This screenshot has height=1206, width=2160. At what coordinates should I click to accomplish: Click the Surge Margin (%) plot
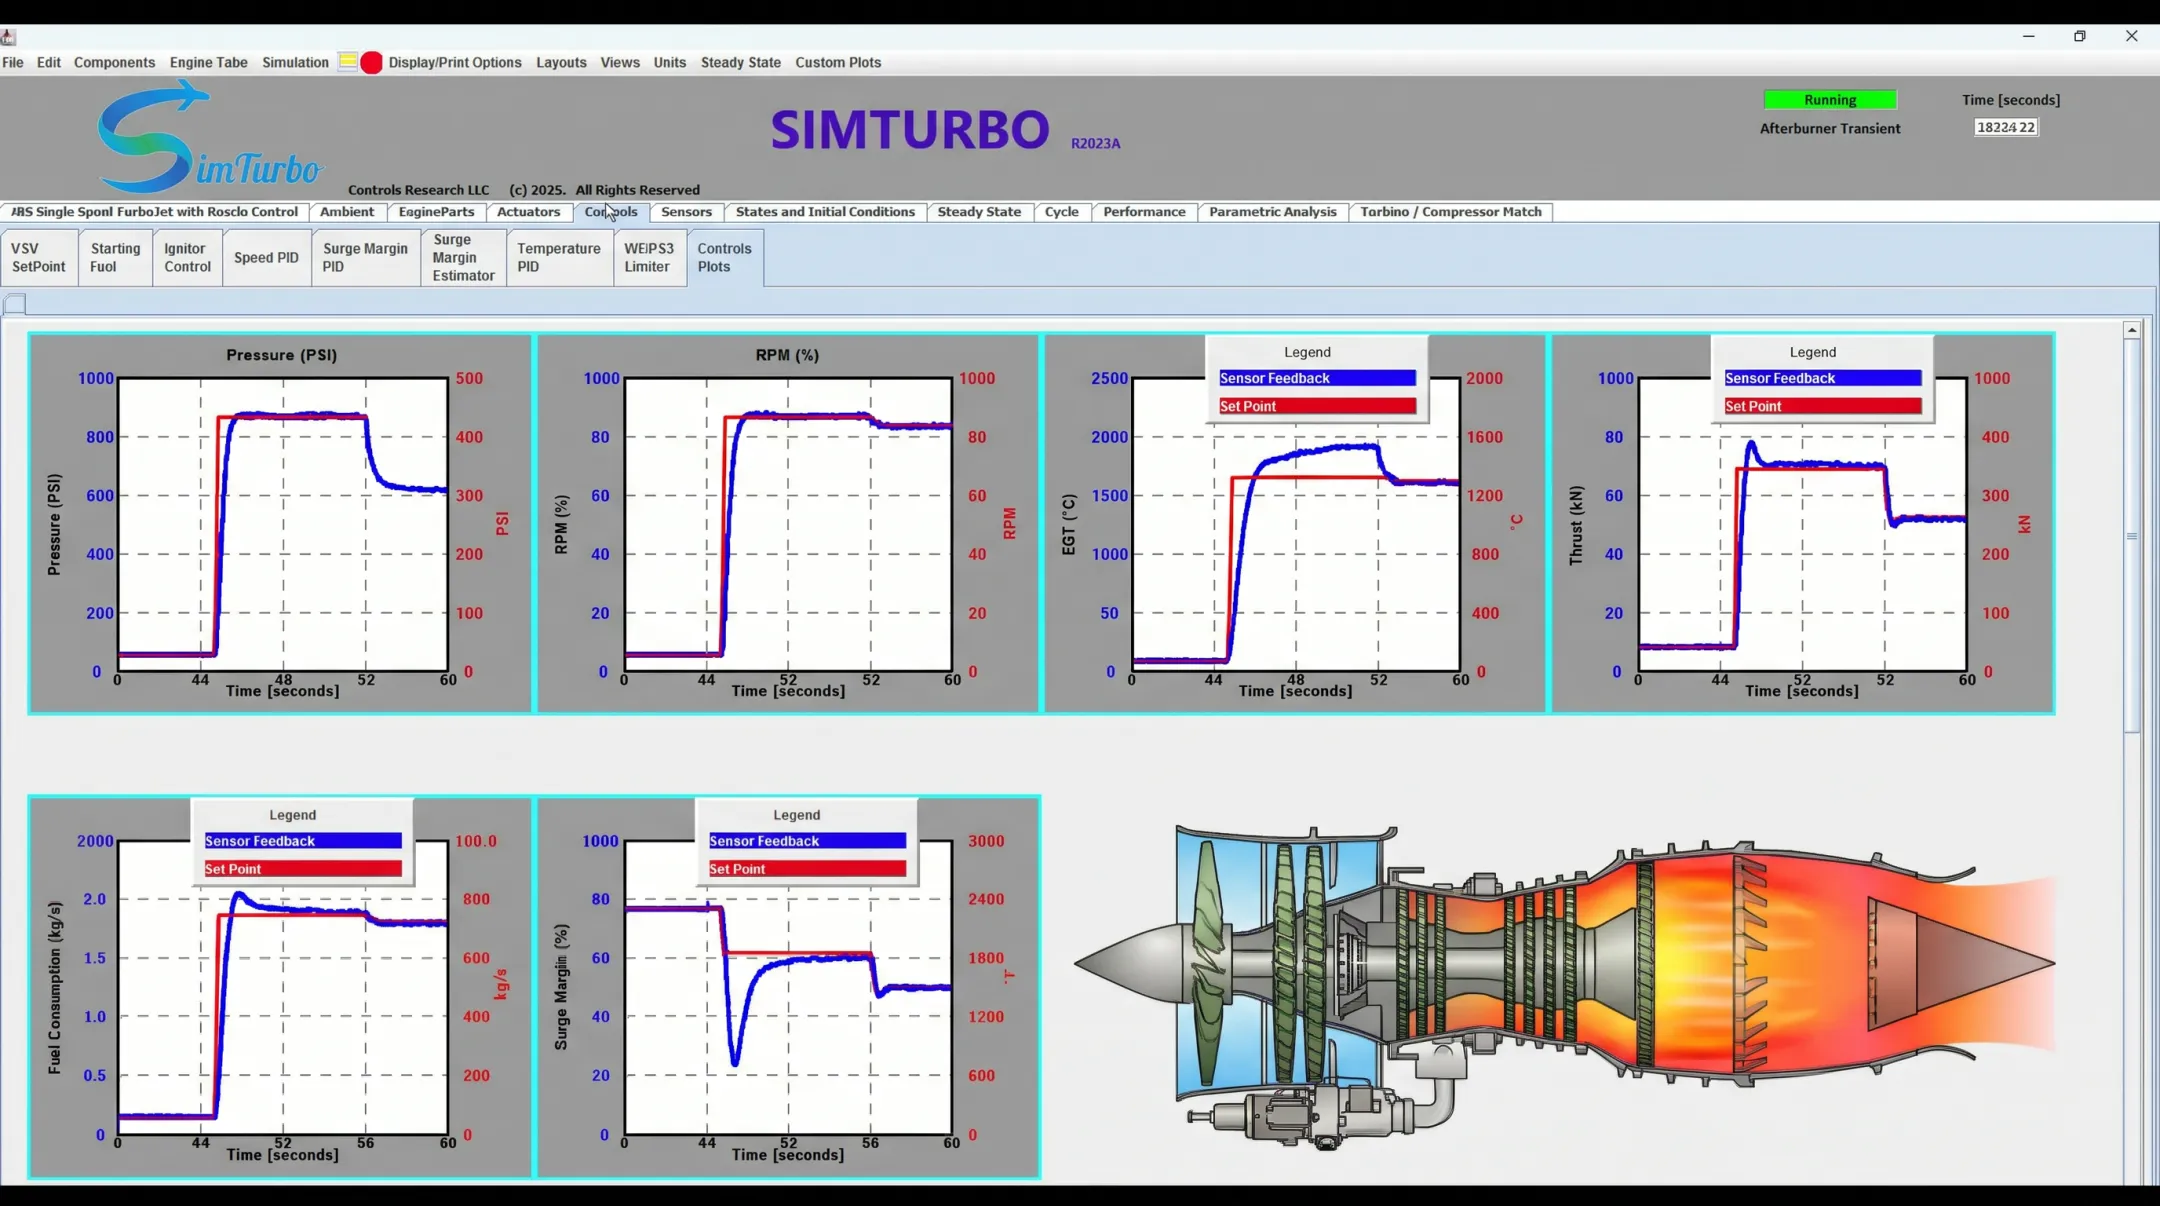pos(788,988)
